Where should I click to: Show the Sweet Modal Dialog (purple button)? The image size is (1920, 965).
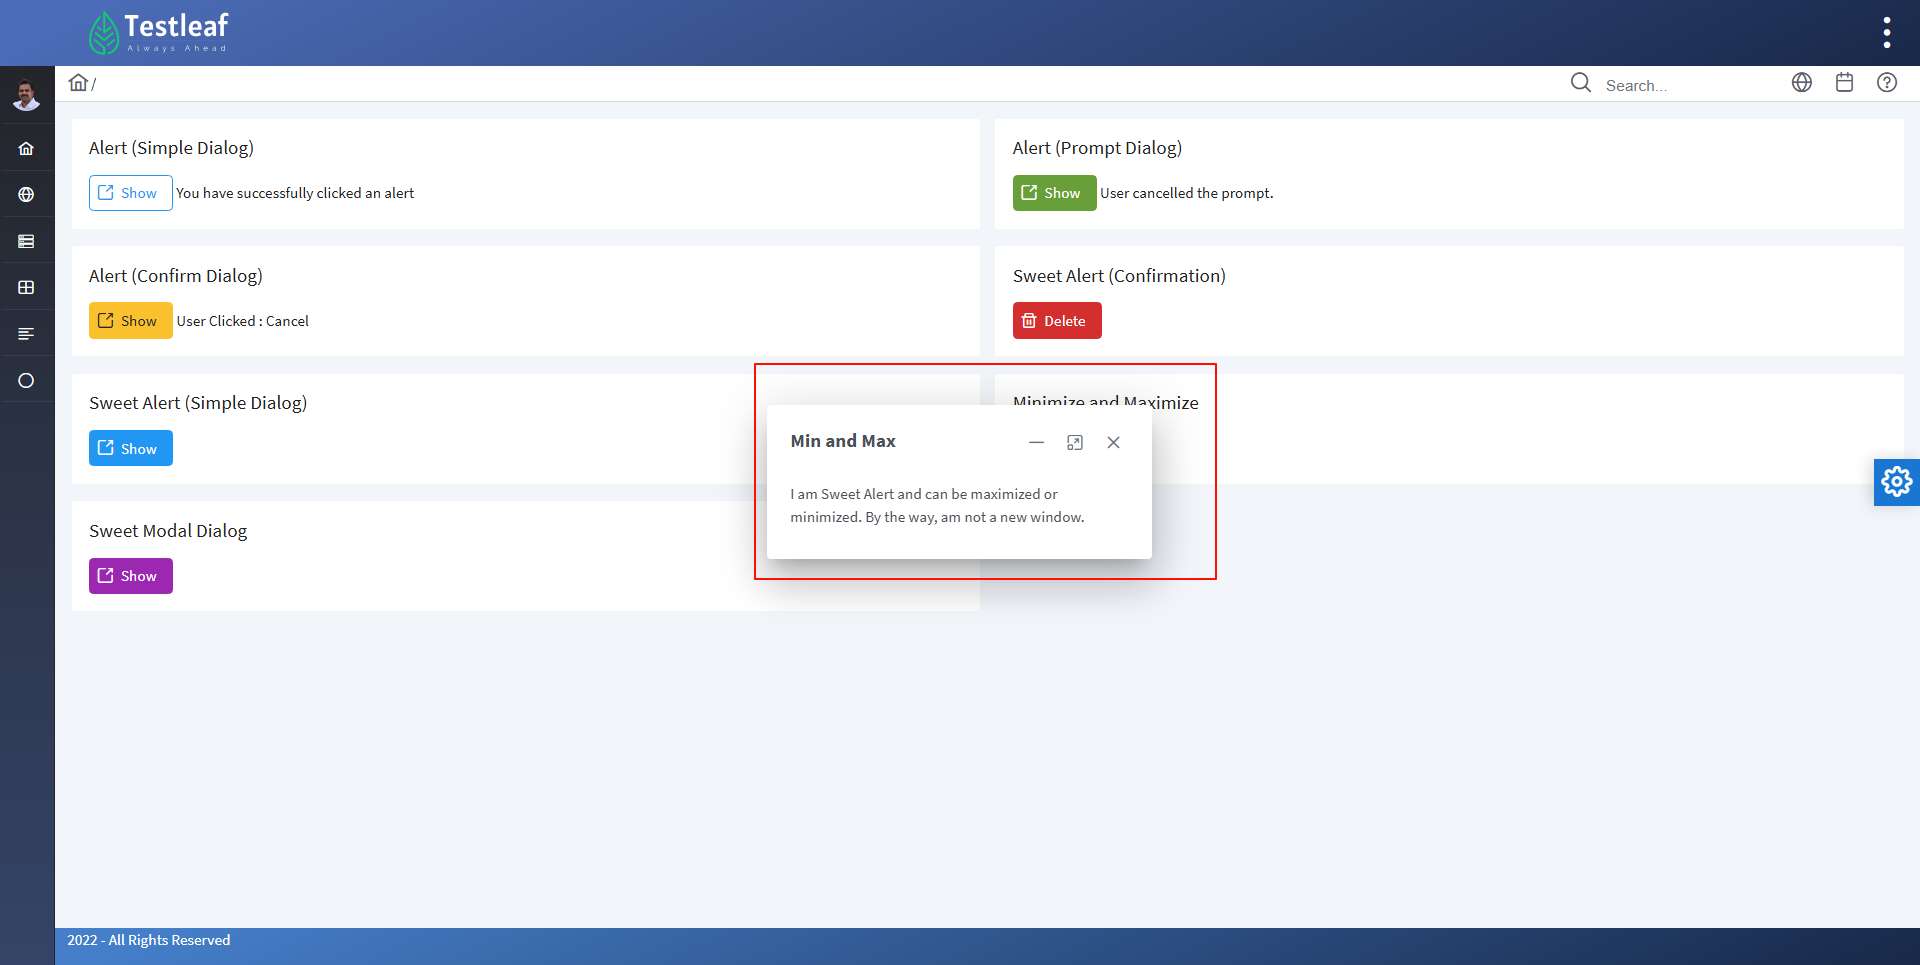coord(131,576)
